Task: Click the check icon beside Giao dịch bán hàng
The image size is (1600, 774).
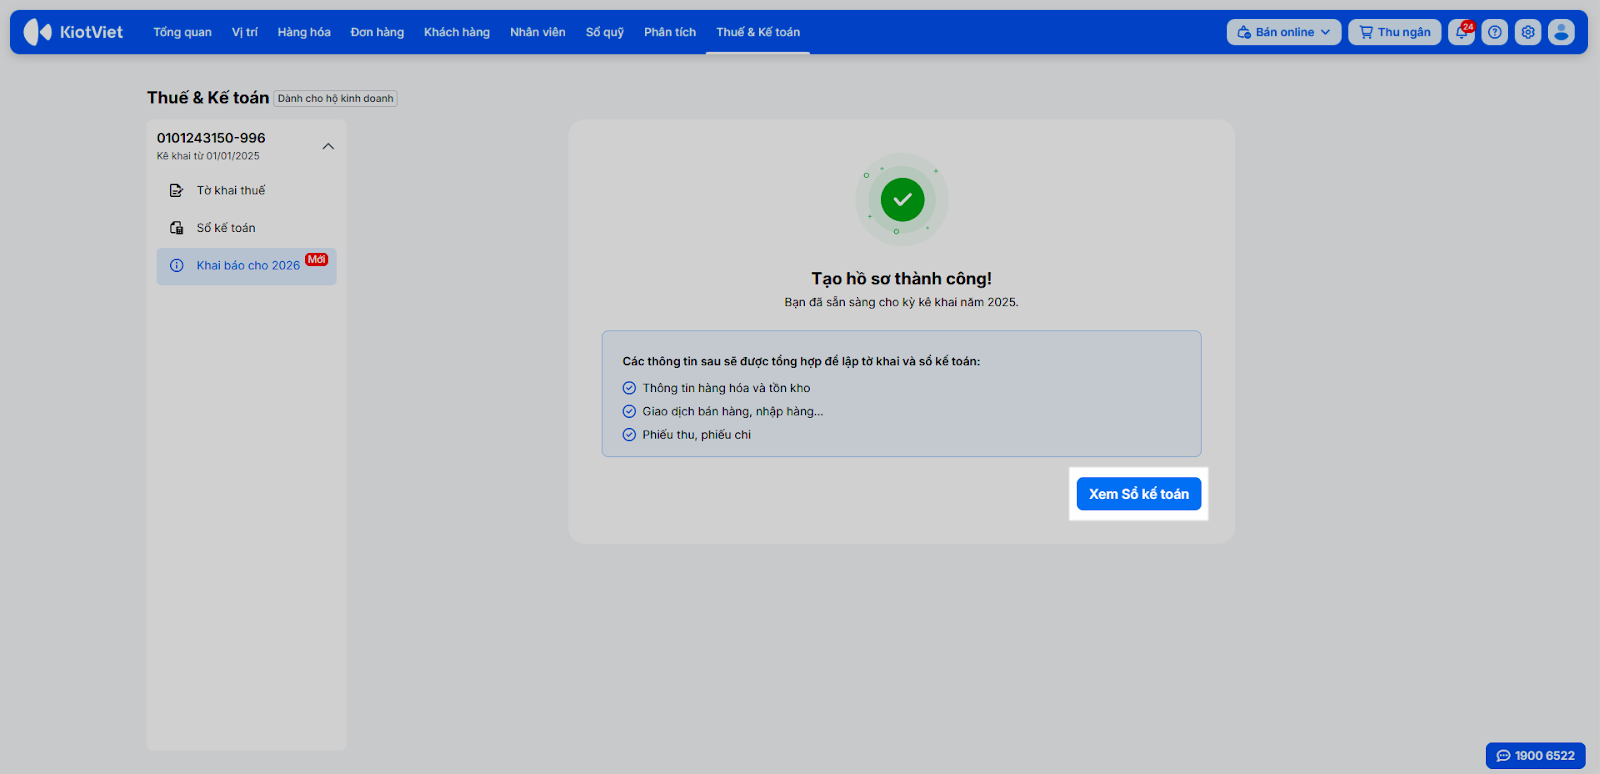Action: (x=629, y=411)
